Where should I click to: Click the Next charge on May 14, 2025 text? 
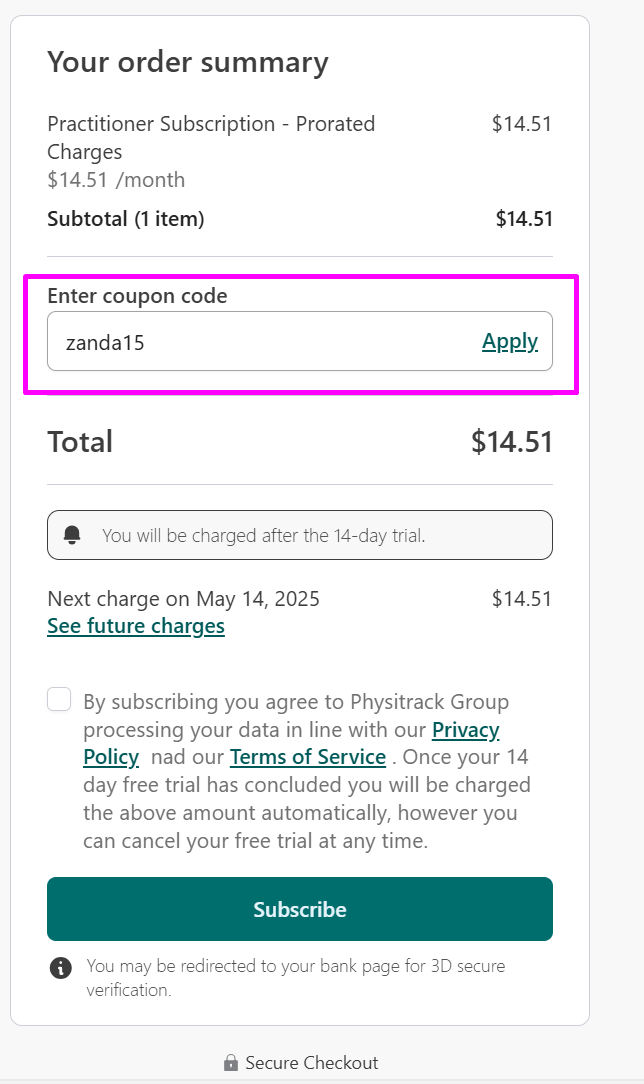click(x=184, y=598)
